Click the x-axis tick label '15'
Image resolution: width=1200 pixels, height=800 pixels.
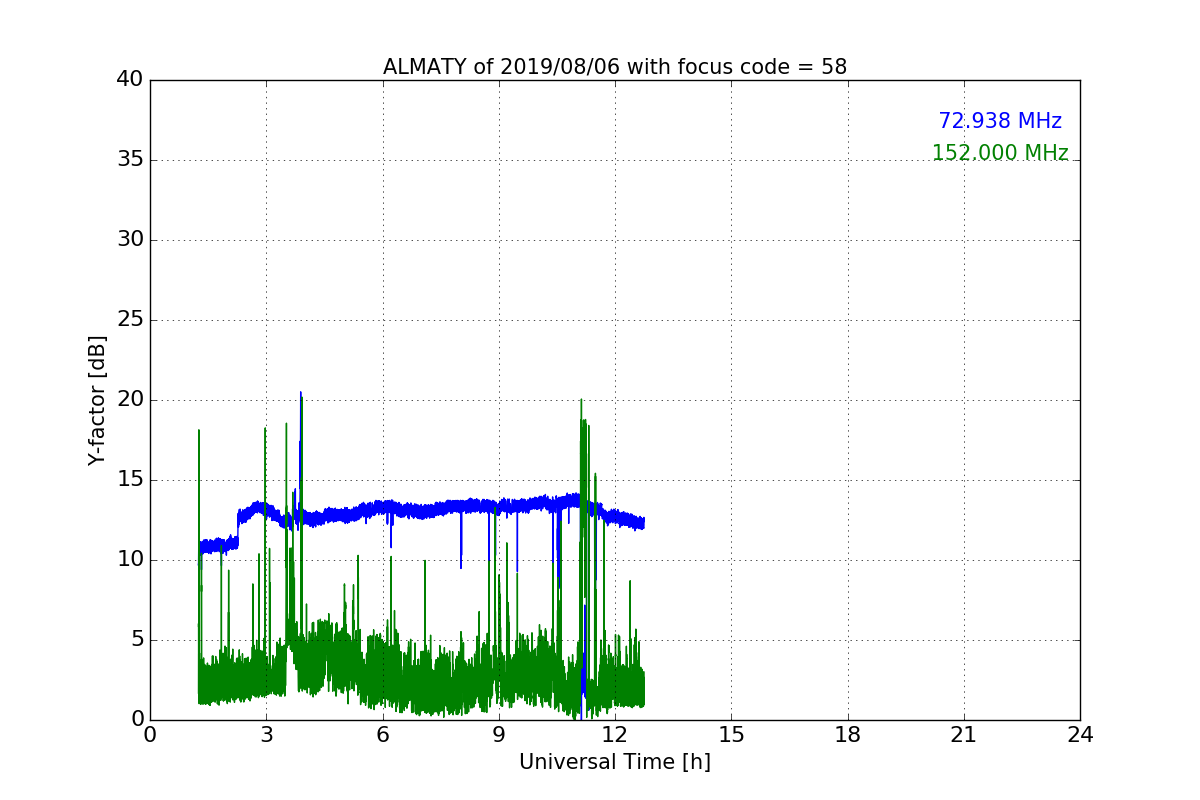pyautogui.click(x=731, y=734)
